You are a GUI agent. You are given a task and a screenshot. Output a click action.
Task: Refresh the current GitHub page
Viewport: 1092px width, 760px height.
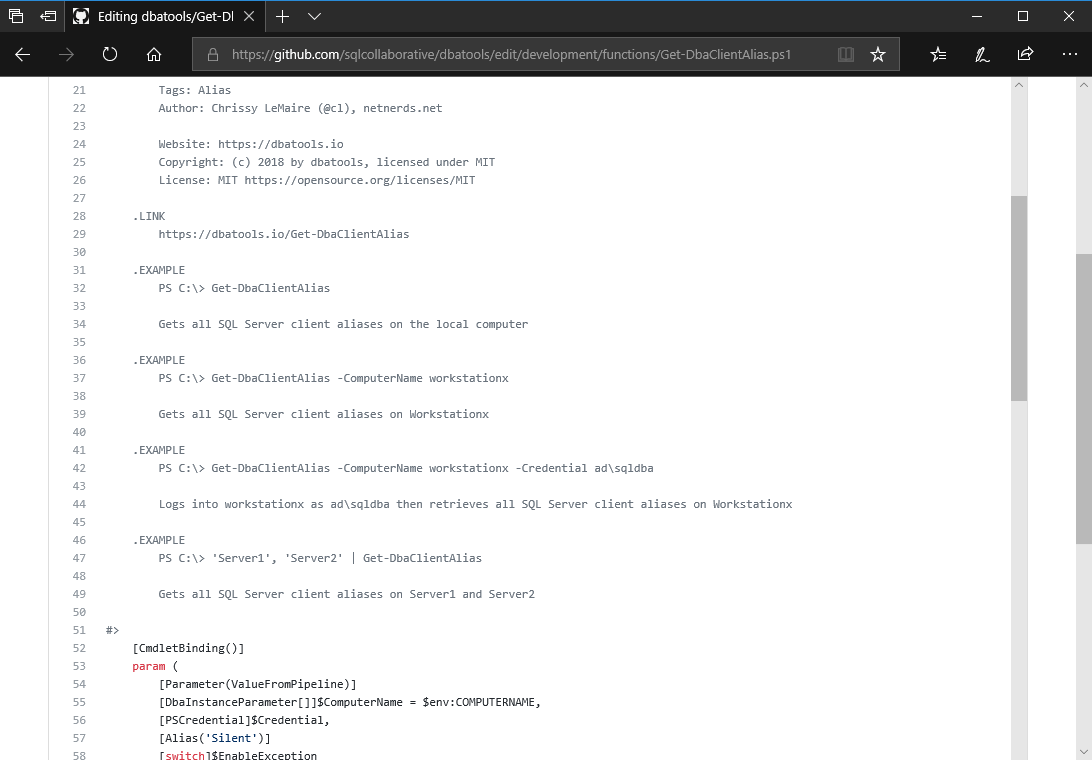pos(110,55)
